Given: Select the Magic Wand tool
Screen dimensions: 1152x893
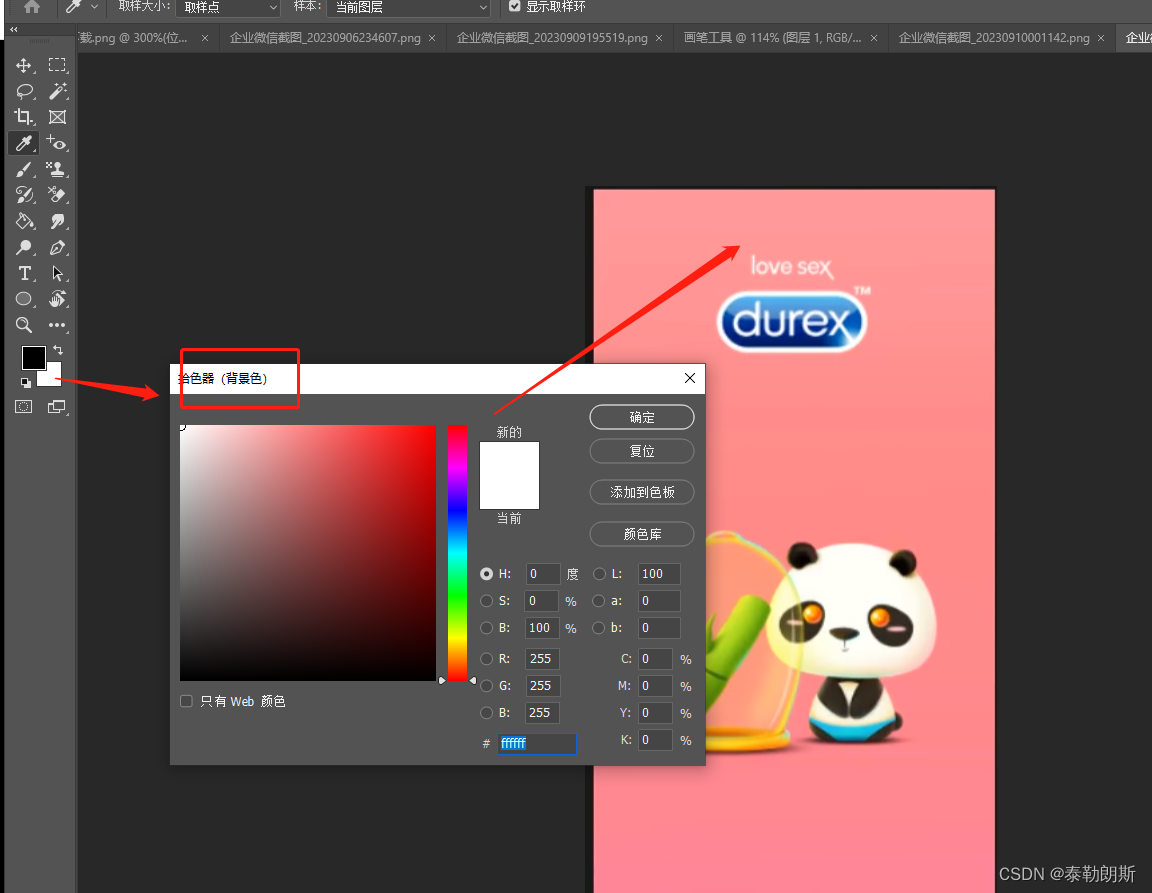Looking at the screenshot, I should (x=57, y=91).
